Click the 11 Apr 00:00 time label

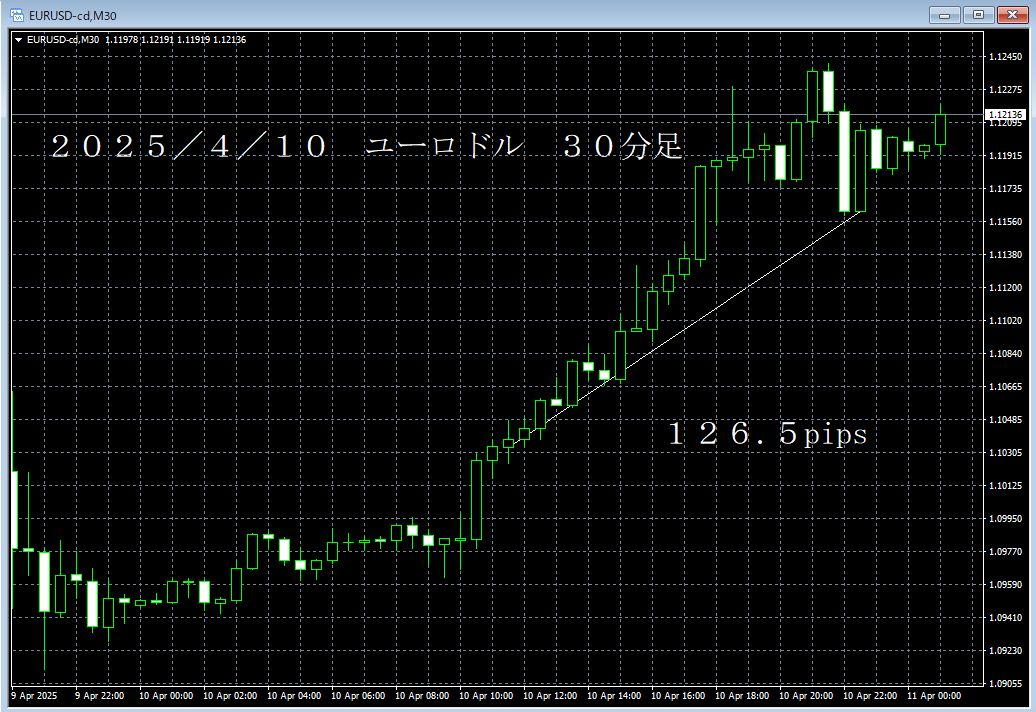934,695
